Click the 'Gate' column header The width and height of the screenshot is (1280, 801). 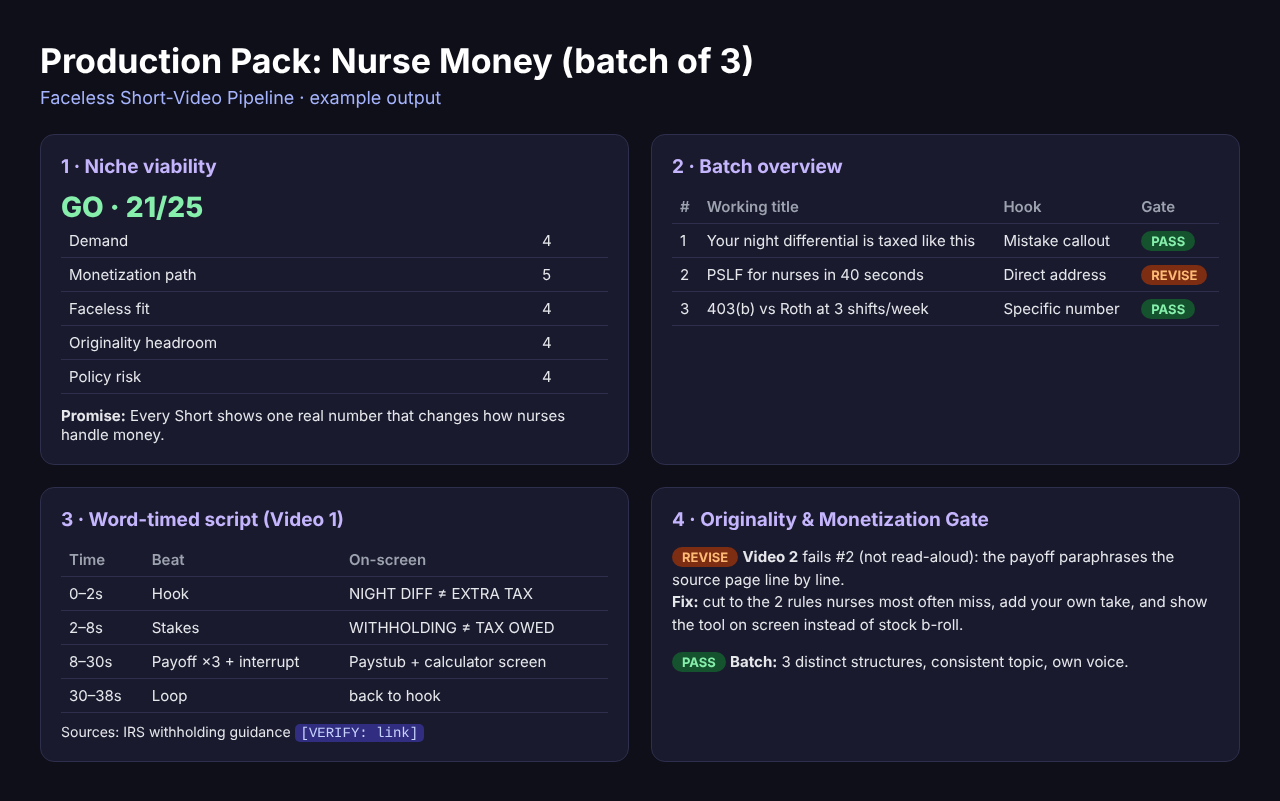point(1158,207)
